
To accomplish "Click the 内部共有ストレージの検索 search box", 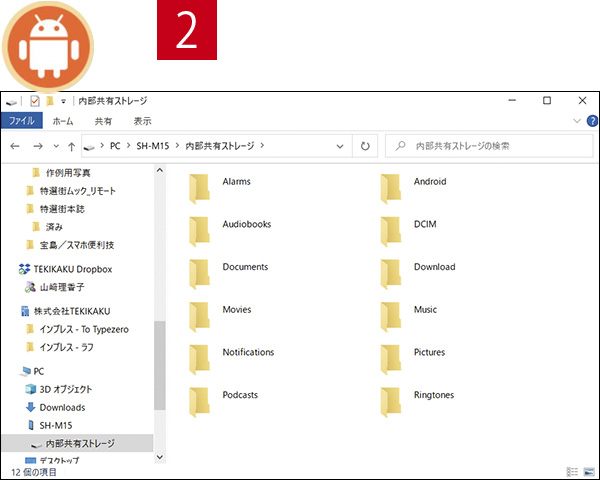I will [x=490, y=146].
